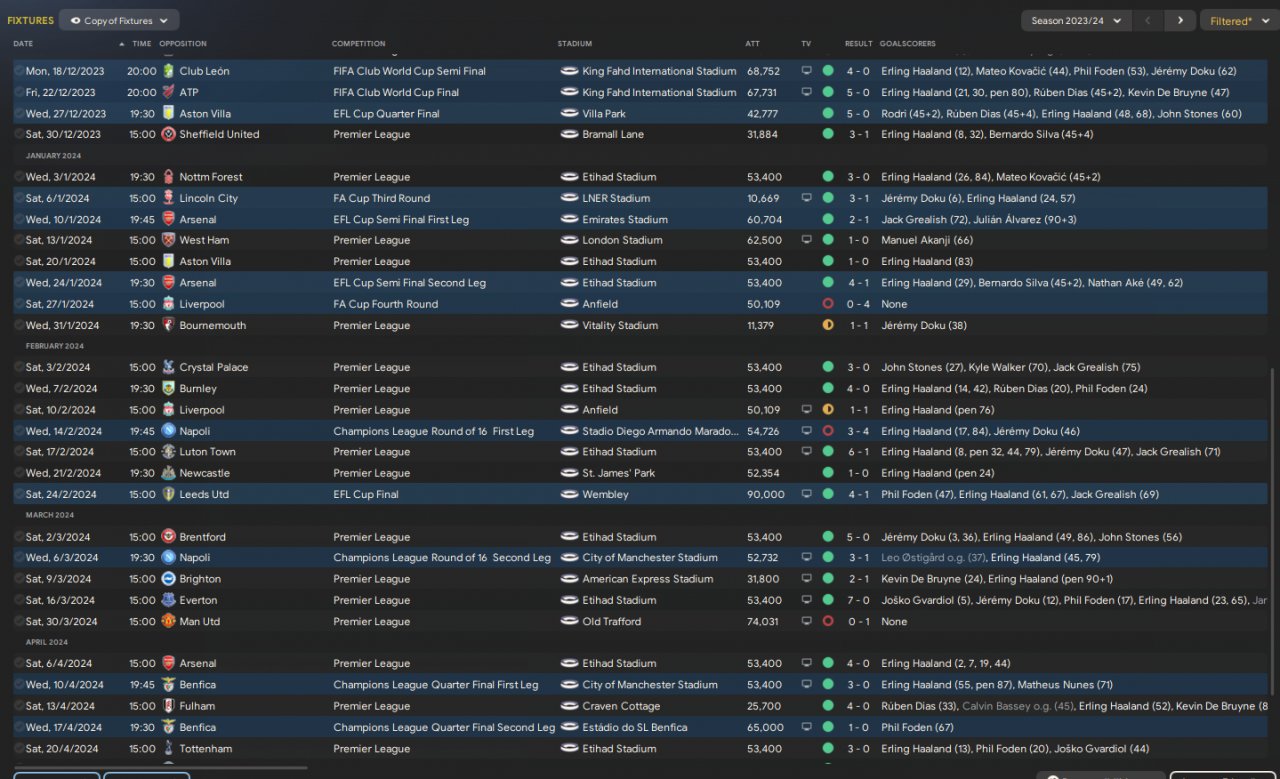The height and width of the screenshot is (779, 1280).
Task: Open the EFL Cup Final competition link
Action: pyautogui.click(x=366, y=494)
